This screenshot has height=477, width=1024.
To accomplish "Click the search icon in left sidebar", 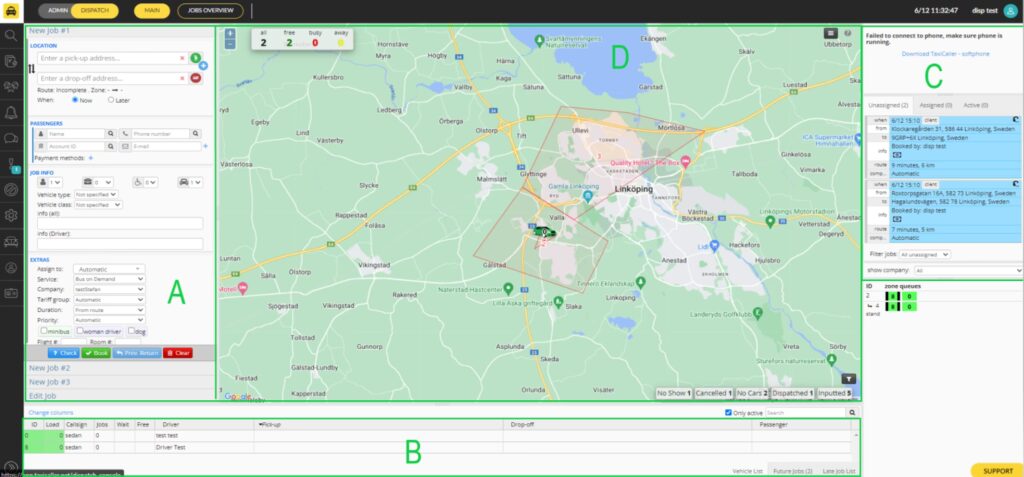I will tap(11, 35).
